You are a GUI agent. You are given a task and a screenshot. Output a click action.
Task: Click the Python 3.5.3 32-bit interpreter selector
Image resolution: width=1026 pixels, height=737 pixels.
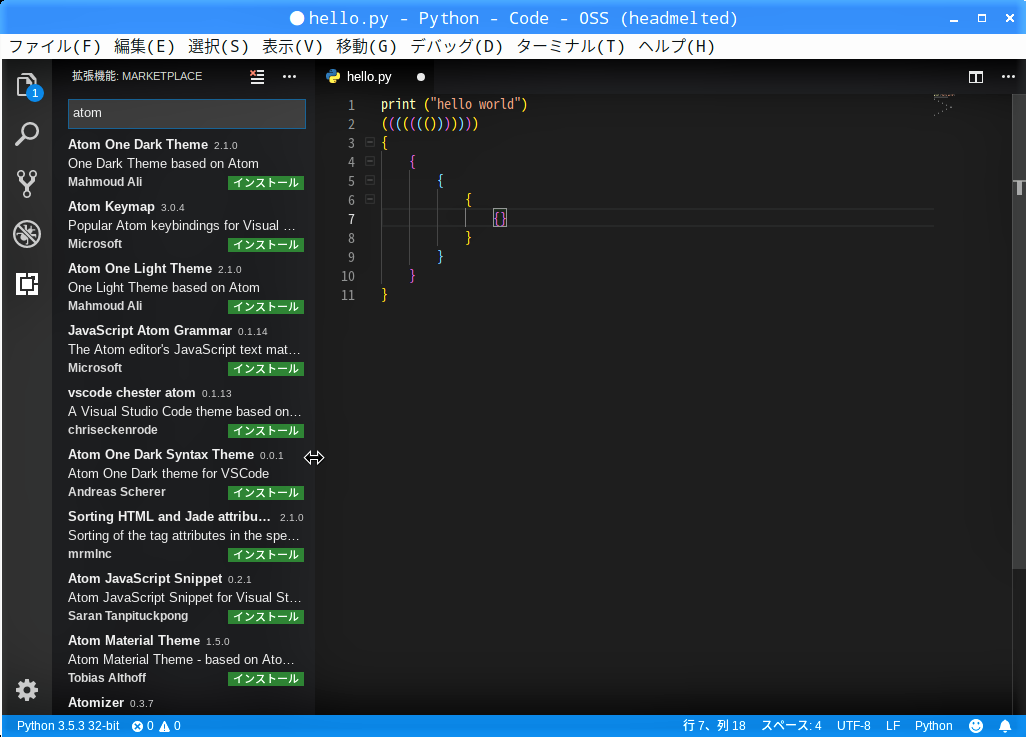point(68,726)
